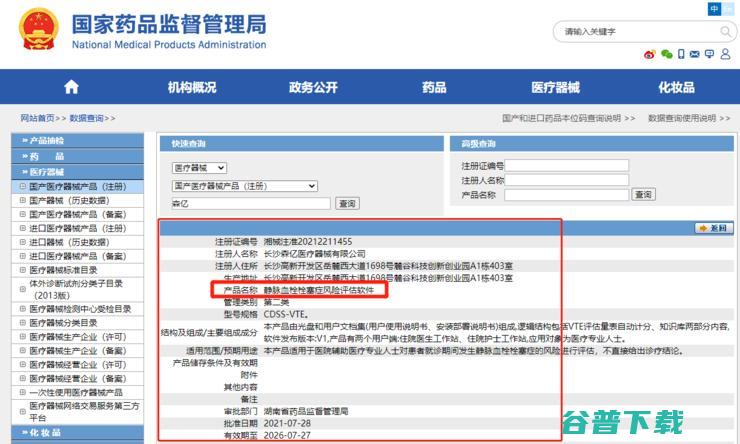The width and height of the screenshot is (740, 444).
Task: Click the 返回 back button
Action: pos(714,228)
